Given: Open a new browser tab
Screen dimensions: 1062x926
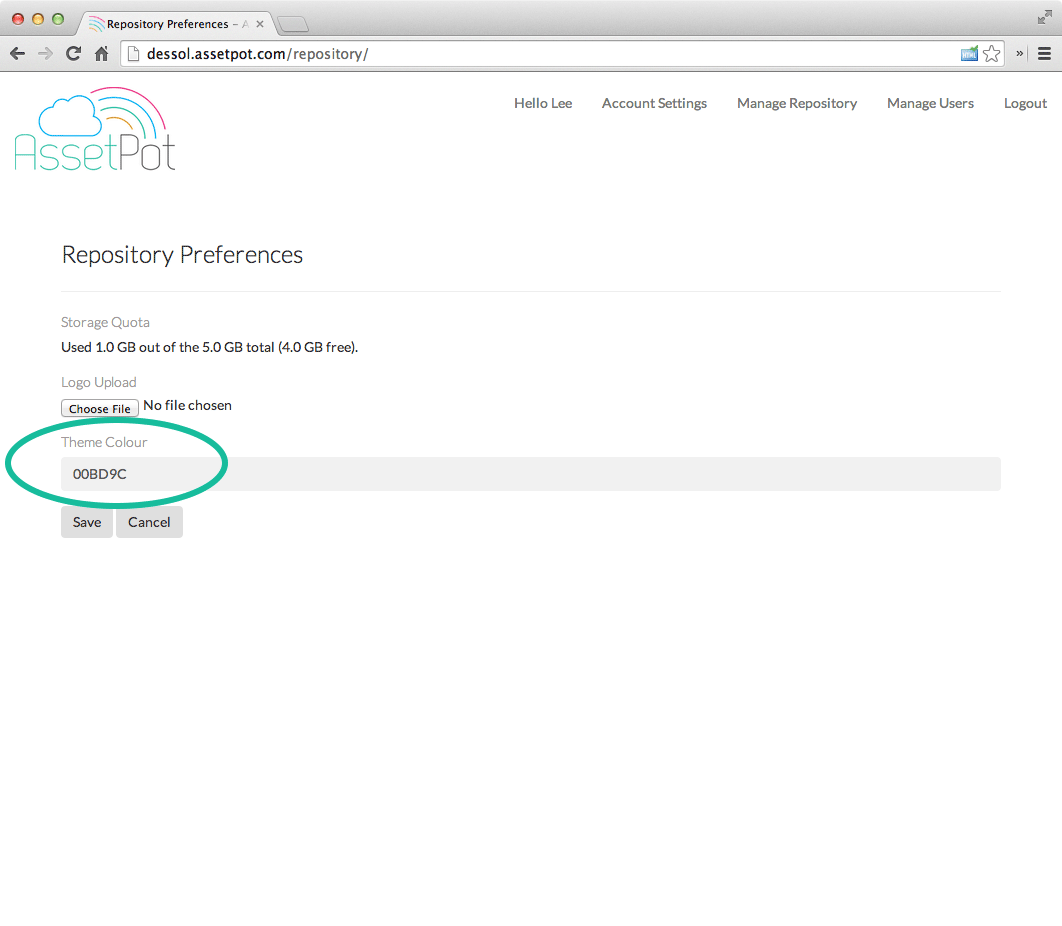Looking at the screenshot, I should tap(293, 24).
